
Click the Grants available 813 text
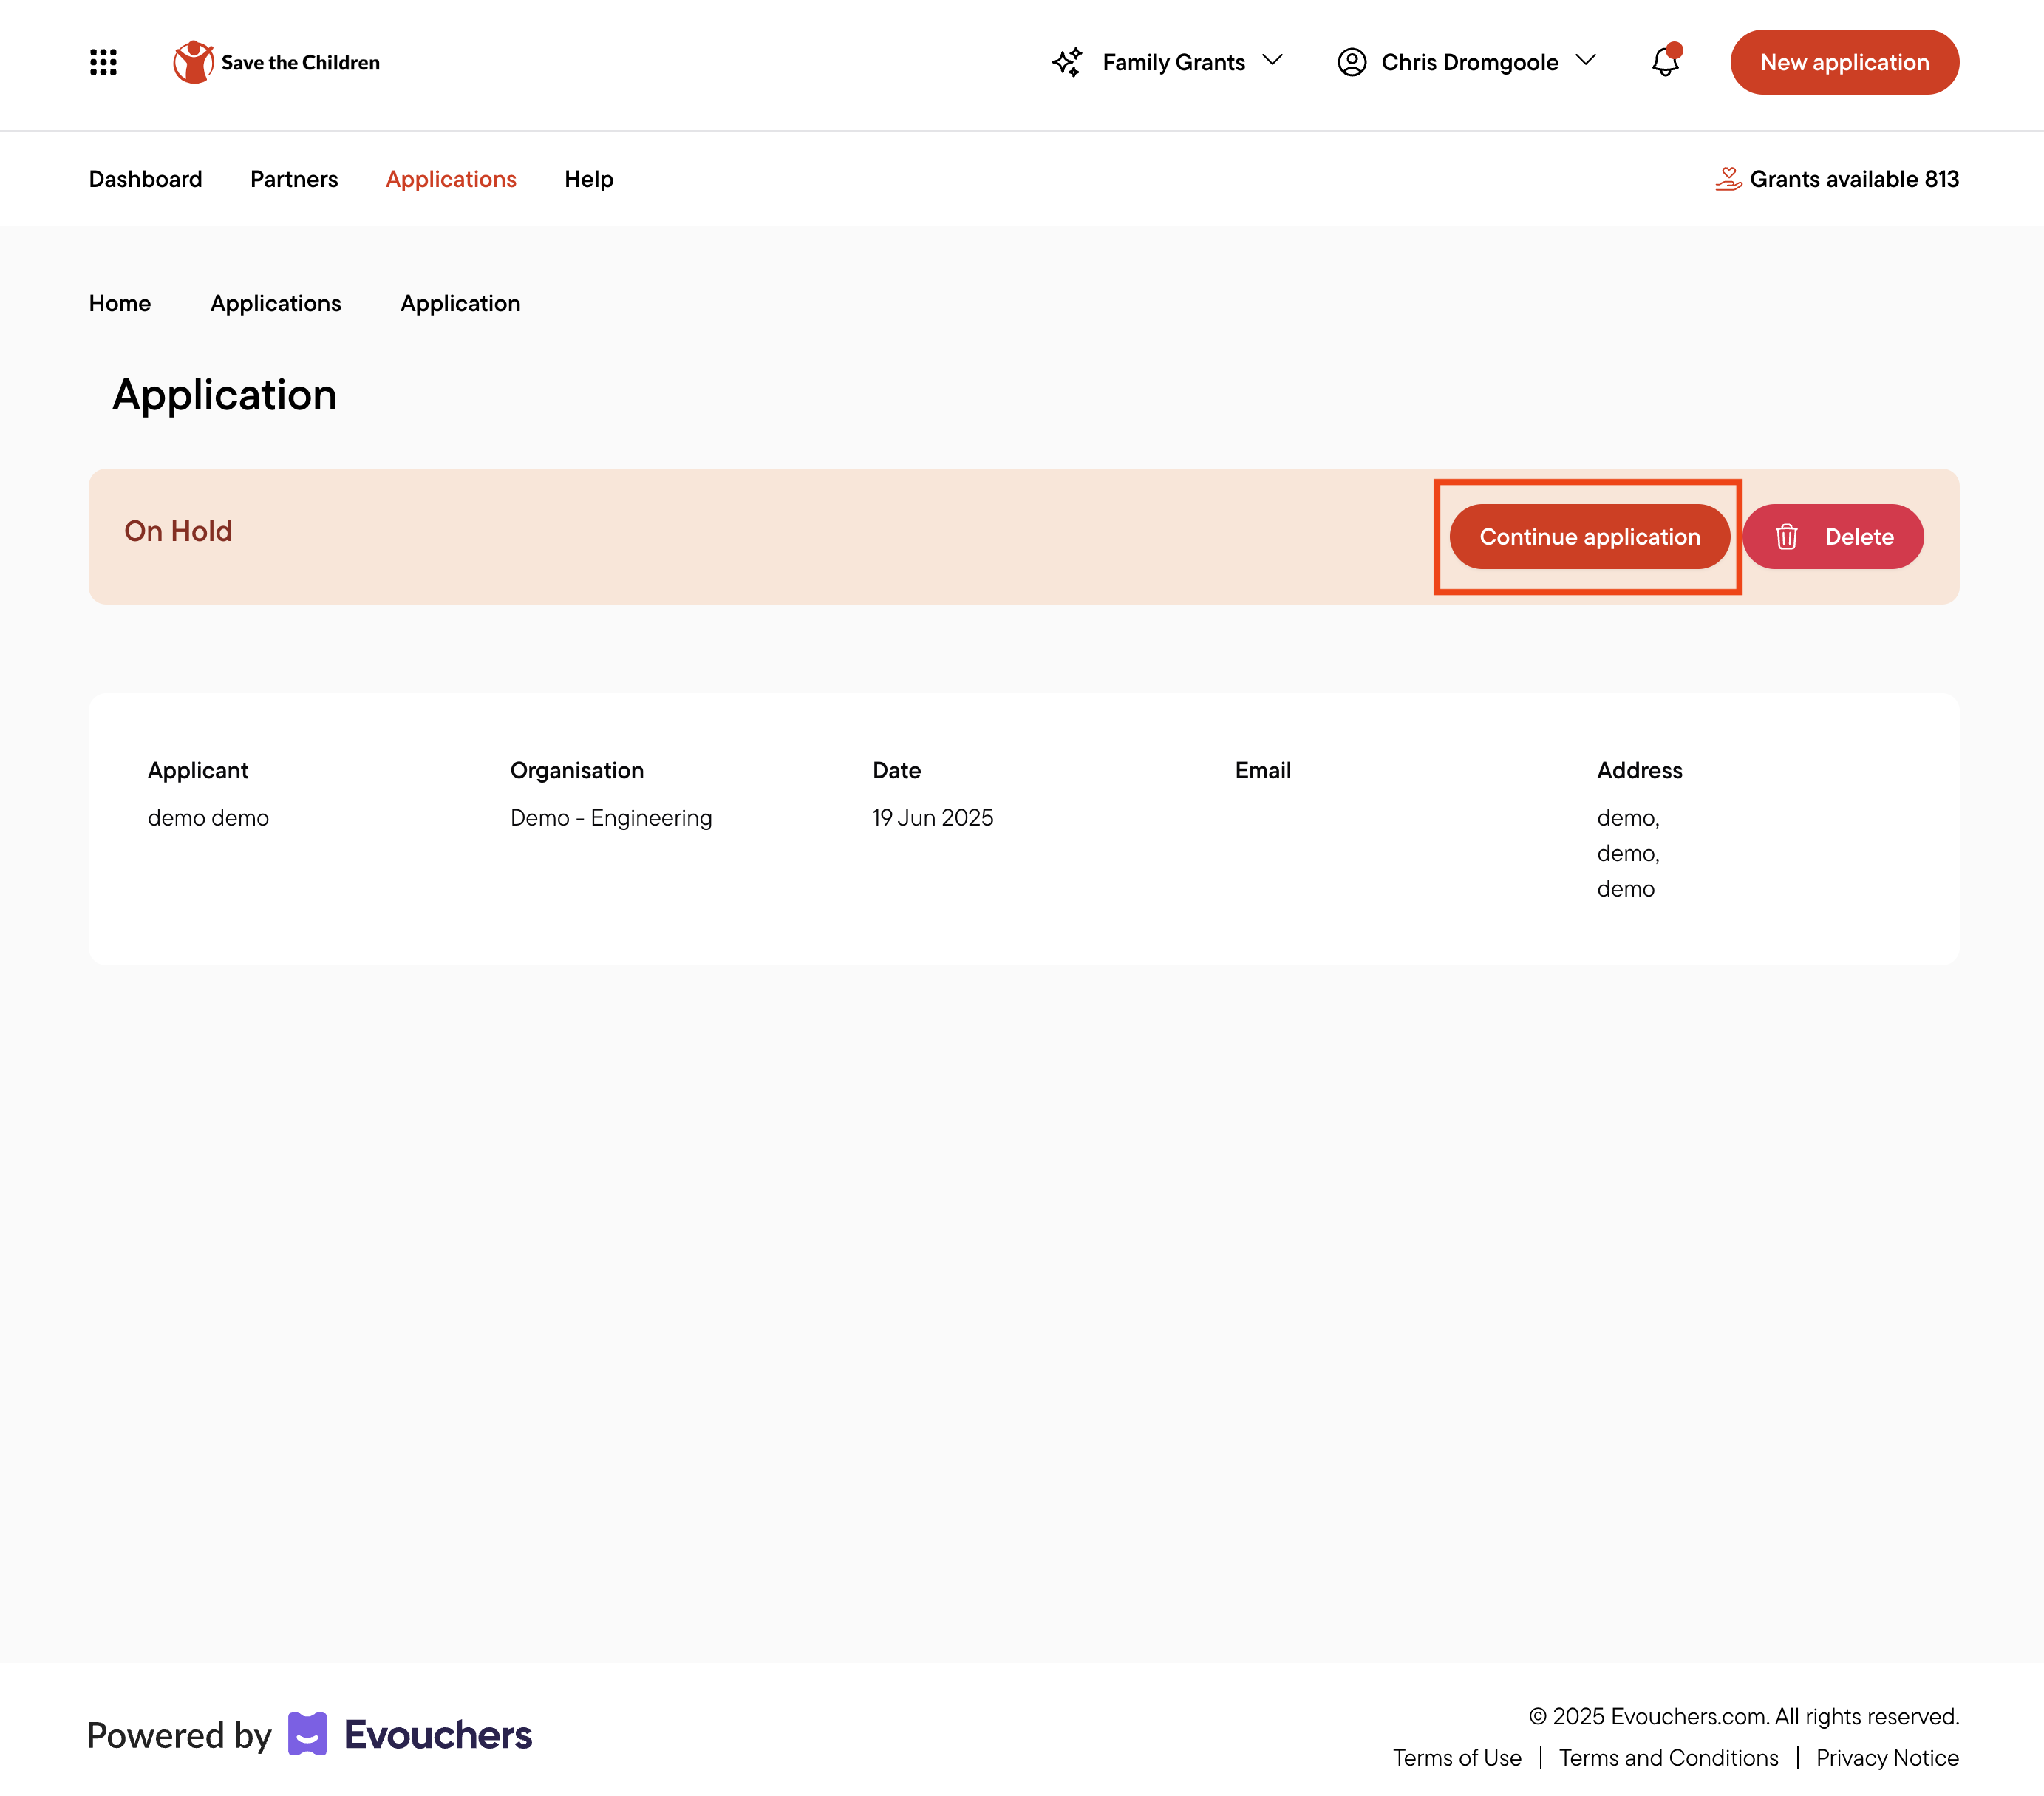click(x=1854, y=179)
